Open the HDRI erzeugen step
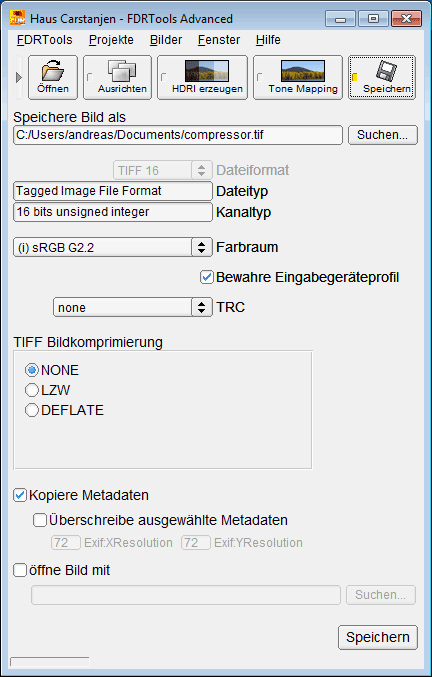Image resolution: width=432 pixels, height=677 pixels. click(202, 77)
